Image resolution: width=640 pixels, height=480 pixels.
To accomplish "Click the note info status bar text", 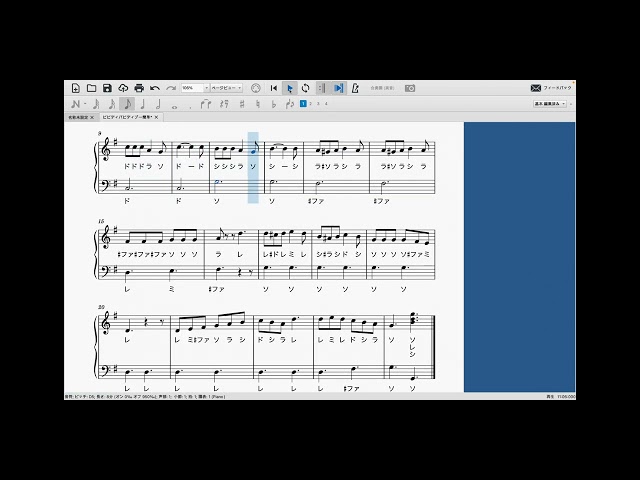I will click(145, 396).
